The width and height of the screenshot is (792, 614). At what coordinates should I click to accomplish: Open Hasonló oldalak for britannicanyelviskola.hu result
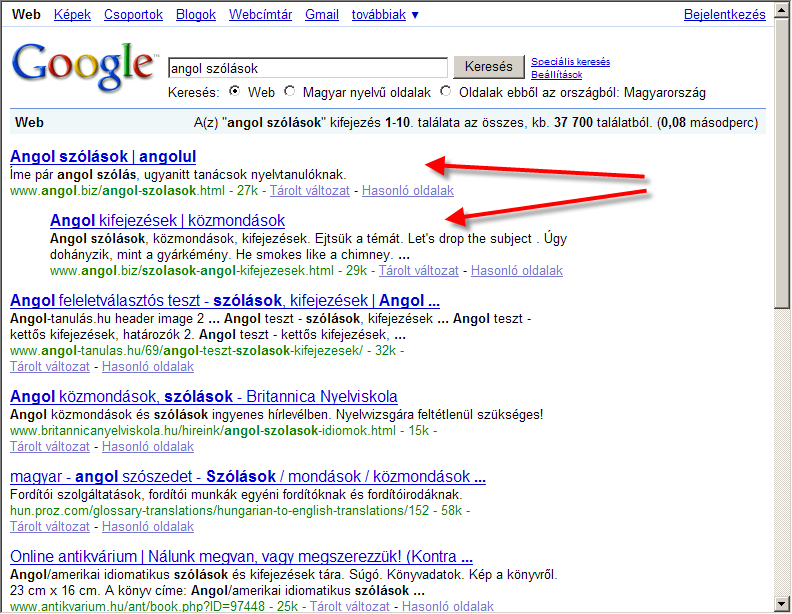(147, 447)
